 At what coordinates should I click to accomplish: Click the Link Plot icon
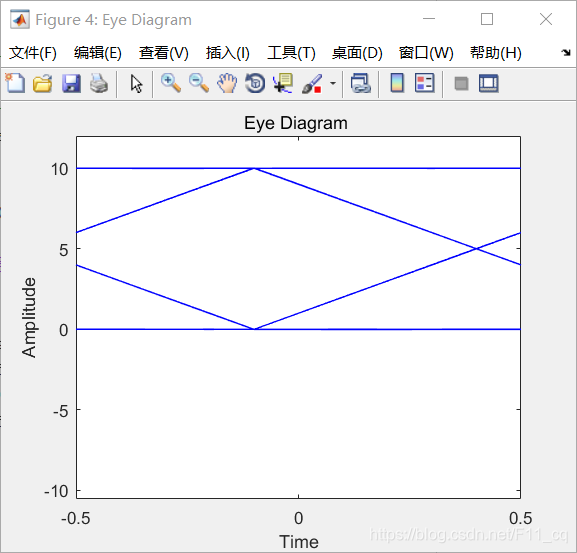pyautogui.click(x=361, y=83)
